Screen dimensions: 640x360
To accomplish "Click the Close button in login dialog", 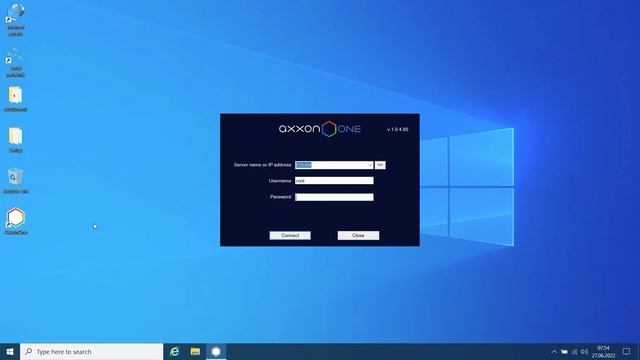I will click(358, 236).
